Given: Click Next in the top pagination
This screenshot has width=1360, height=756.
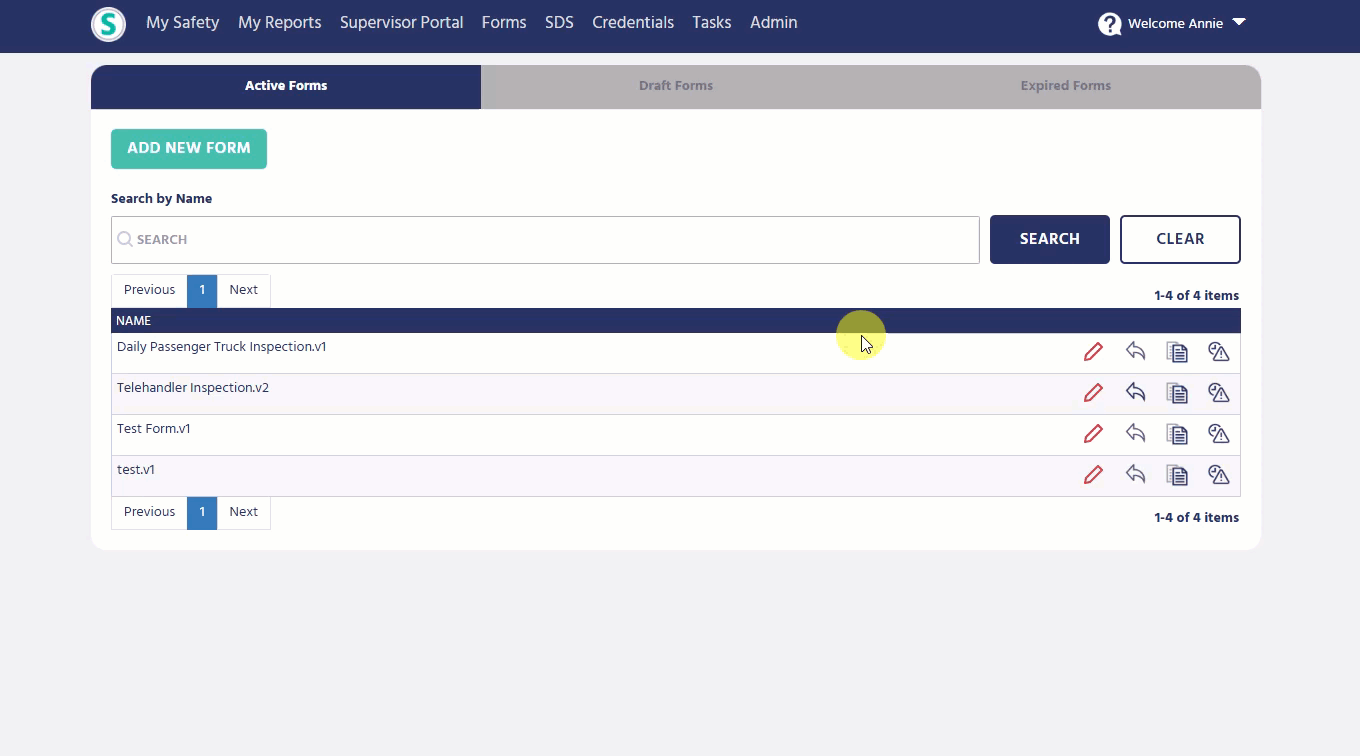Looking at the screenshot, I should (x=243, y=290).
